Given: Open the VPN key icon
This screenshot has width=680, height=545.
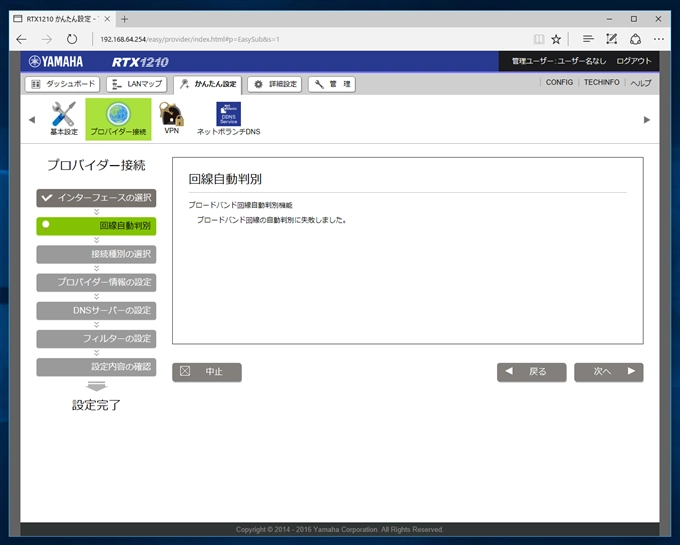Looking at the screenshot, I should (x=171, y=118).
